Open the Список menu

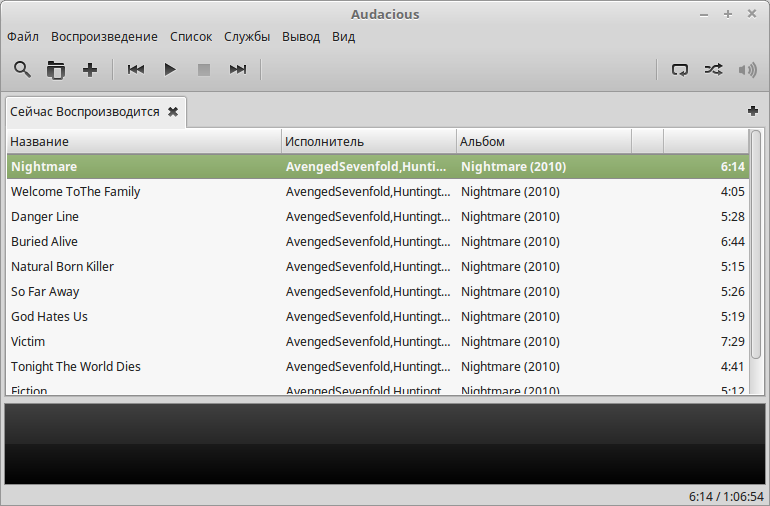pos(191,37)
